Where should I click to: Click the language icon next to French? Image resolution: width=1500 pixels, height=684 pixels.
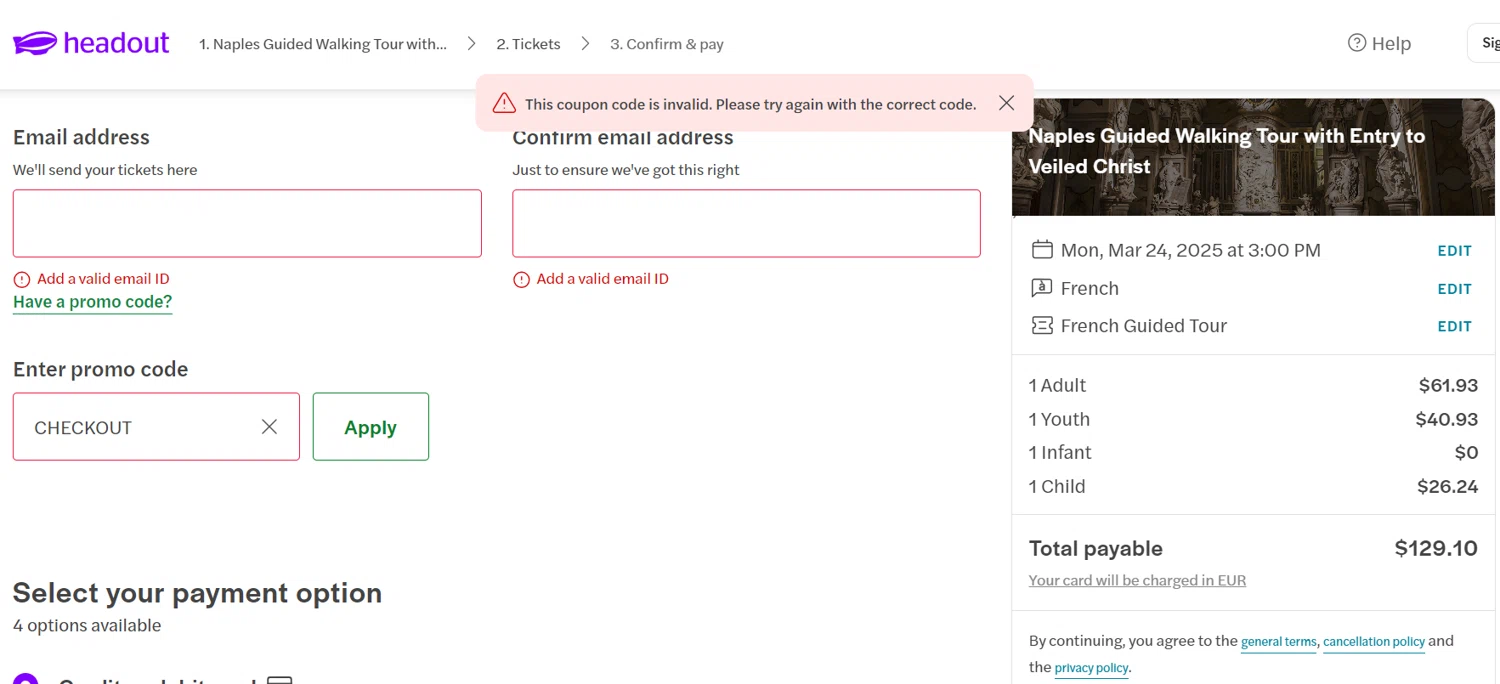[1042, 288]
